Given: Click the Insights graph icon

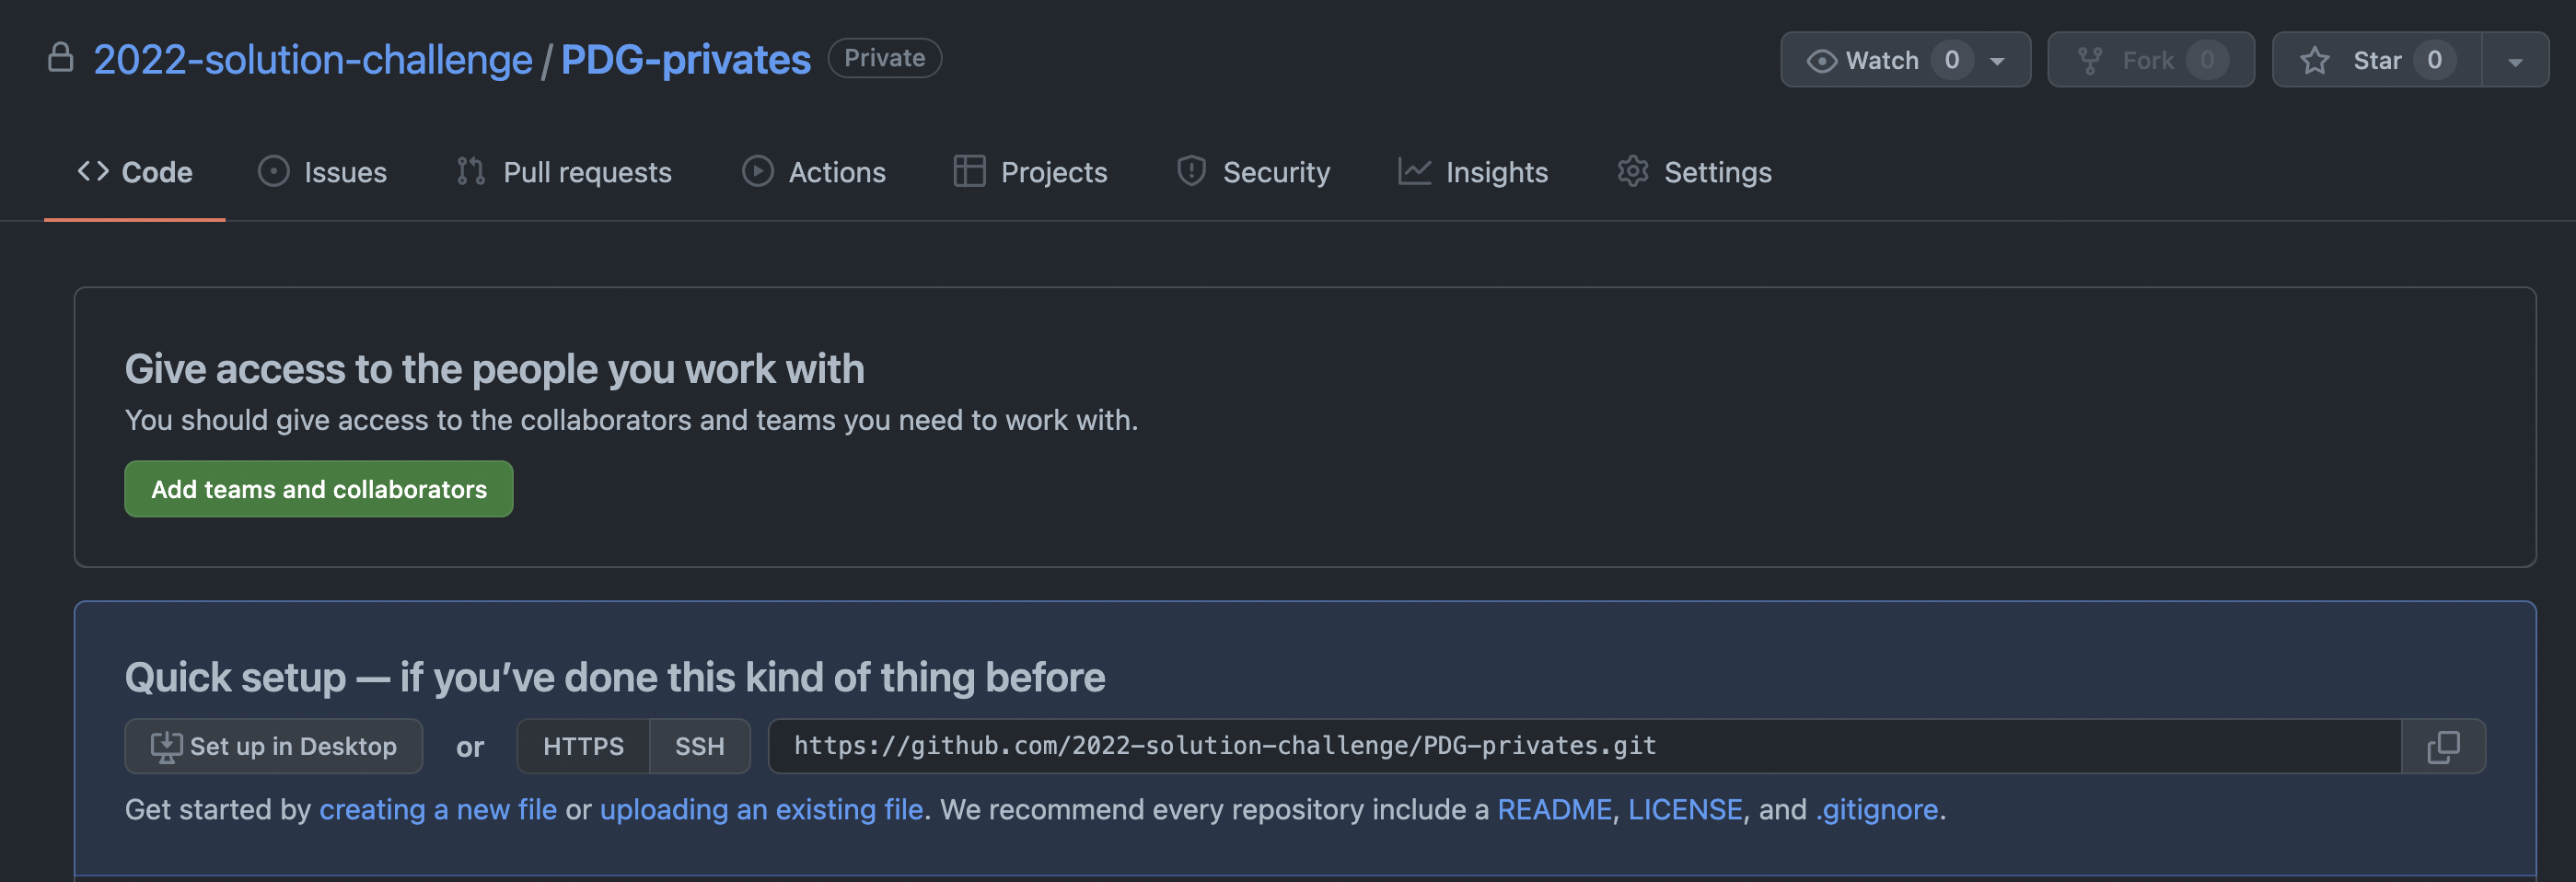Looking at the screenshot, I should pos(1414,171).
